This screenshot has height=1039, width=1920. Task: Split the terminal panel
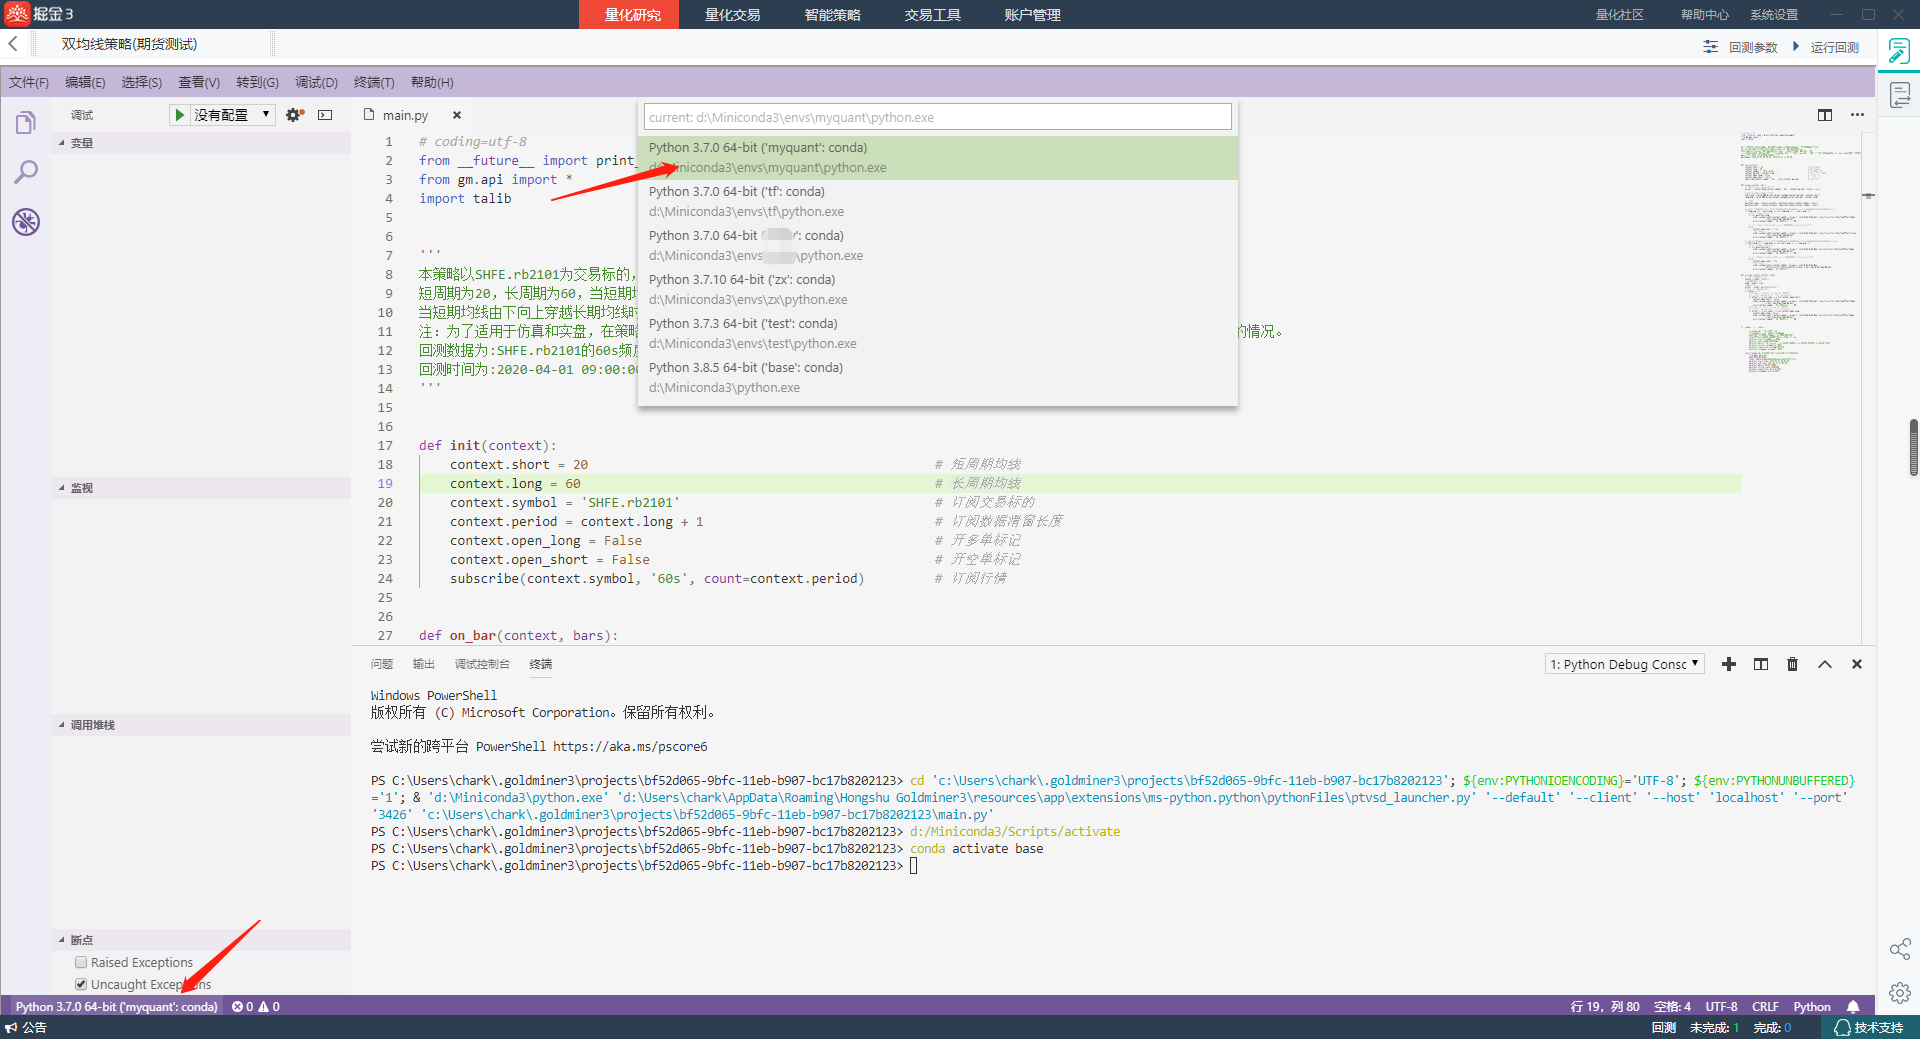click(x=1761, y=664)
